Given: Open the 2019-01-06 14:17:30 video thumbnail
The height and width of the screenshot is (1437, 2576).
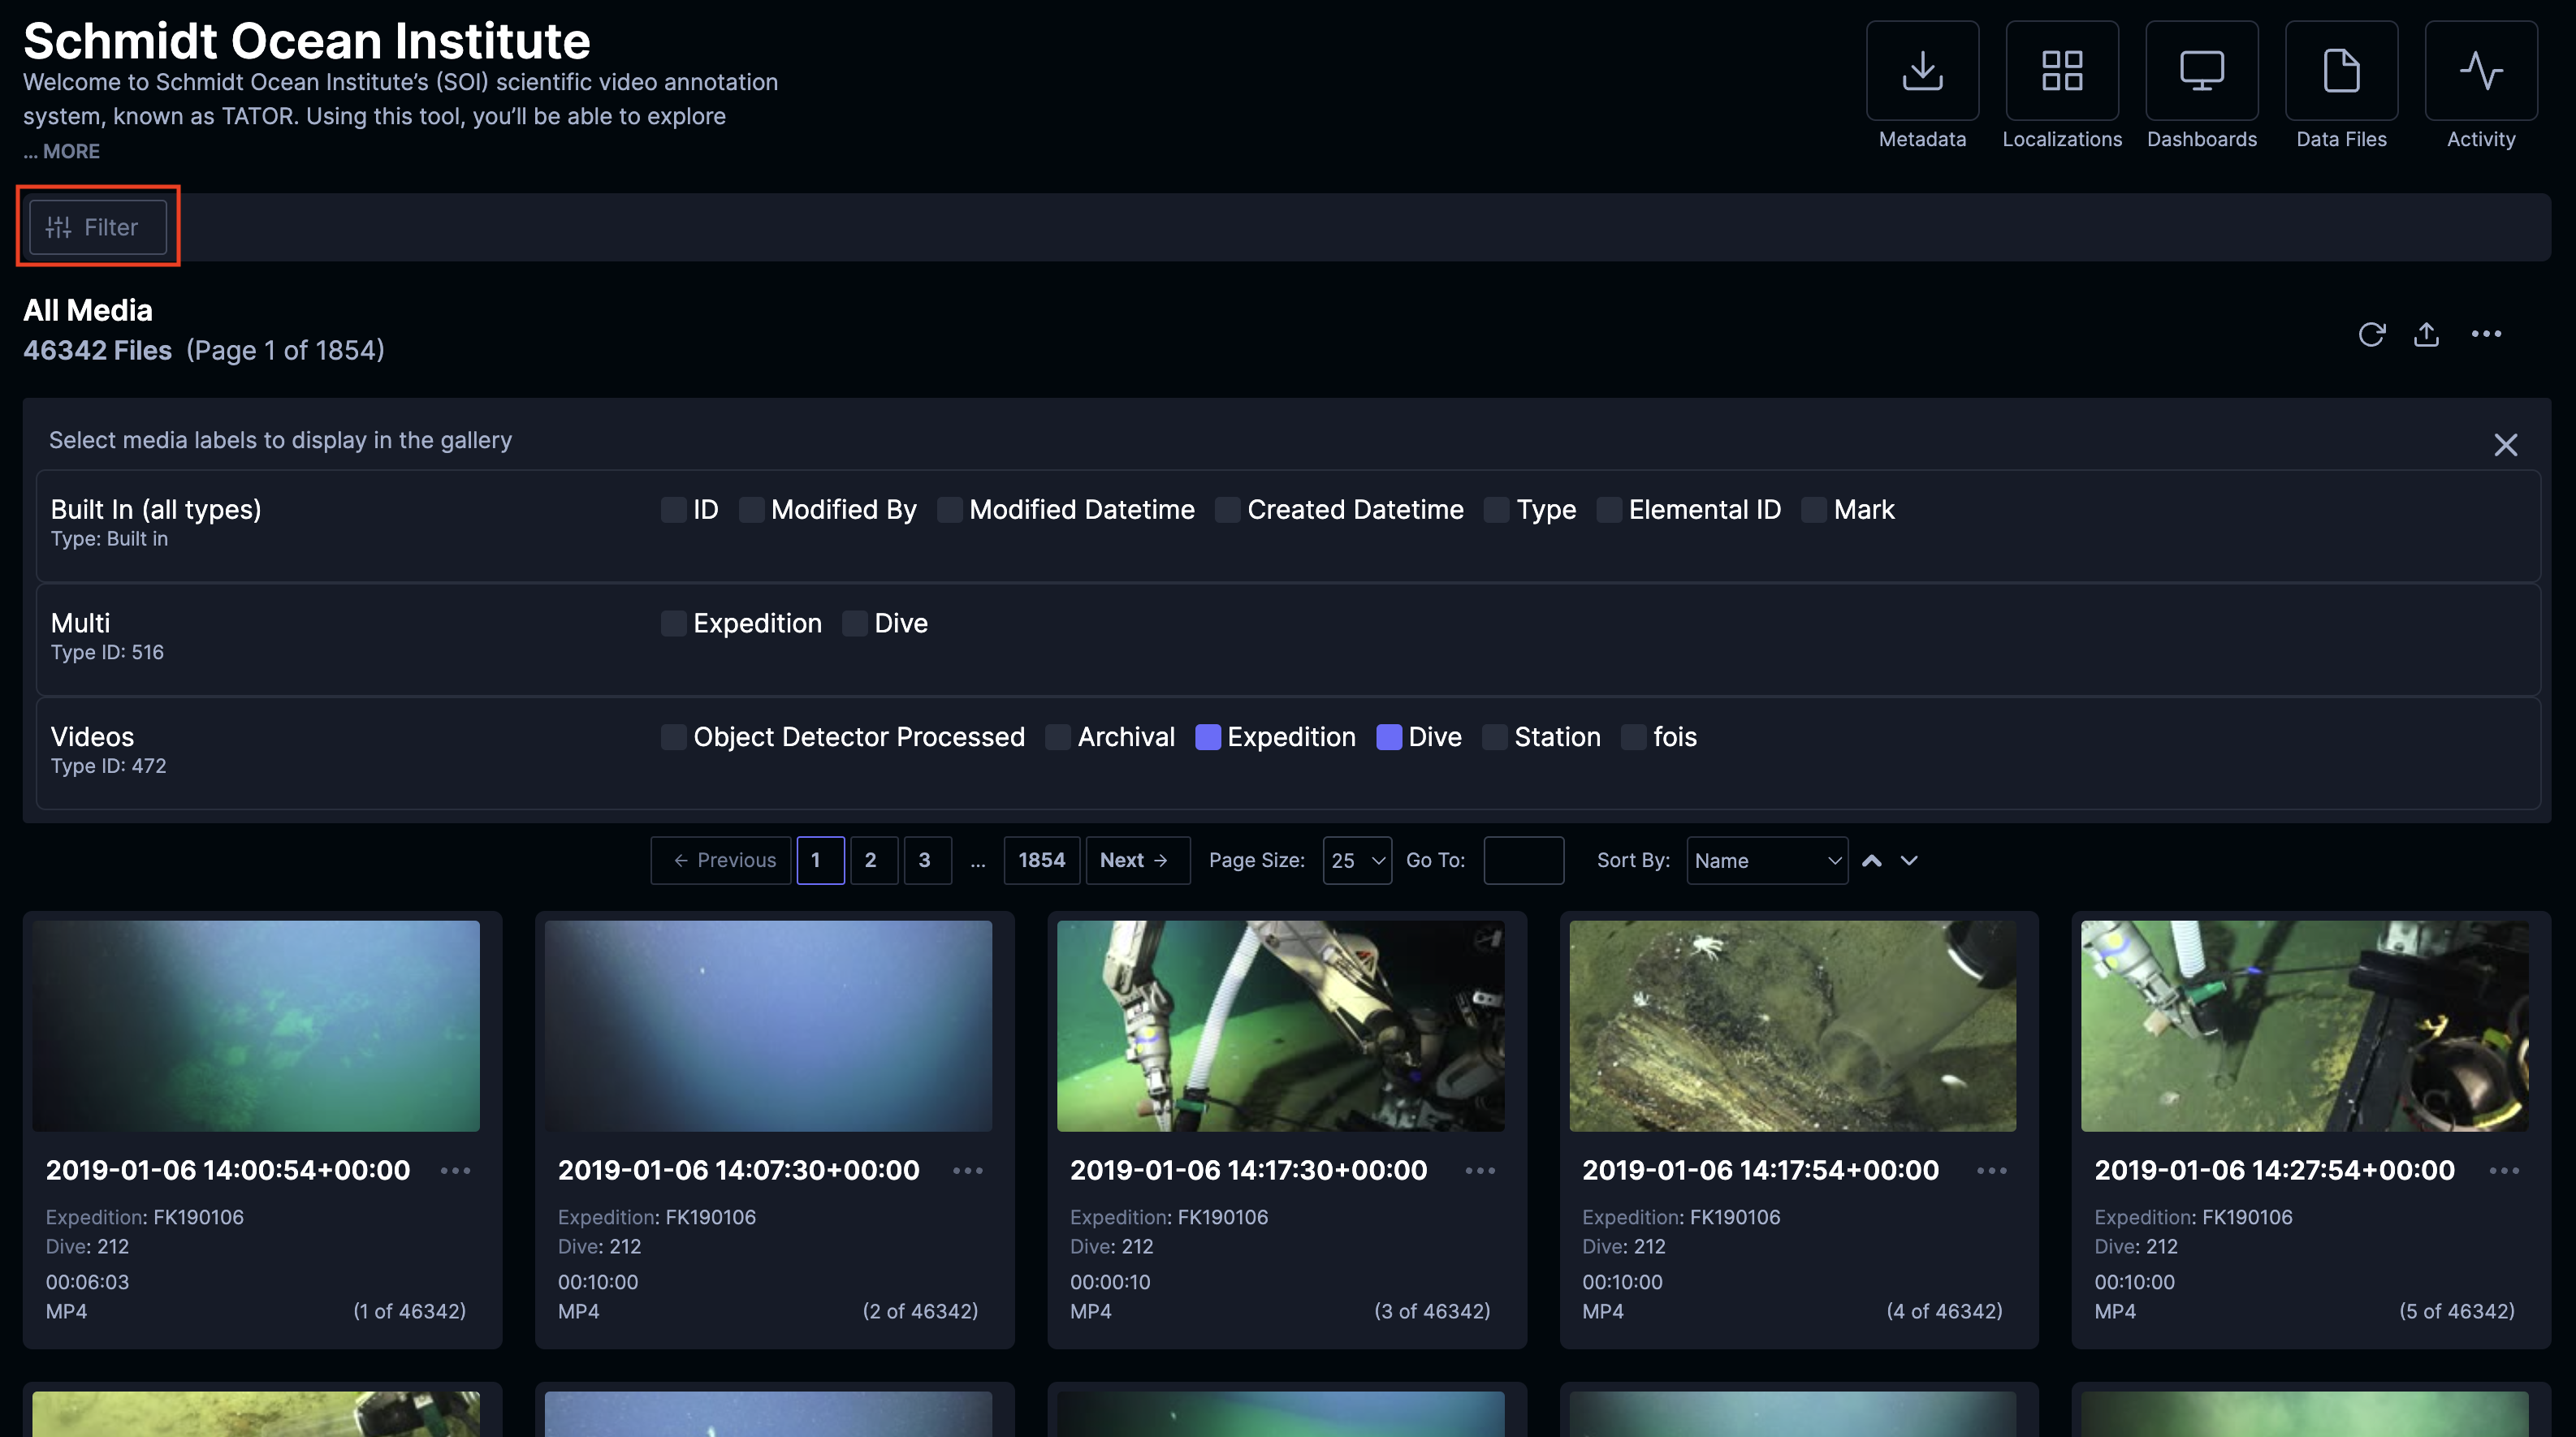Looking at the screenshot, I should tap(1280, 1026).
